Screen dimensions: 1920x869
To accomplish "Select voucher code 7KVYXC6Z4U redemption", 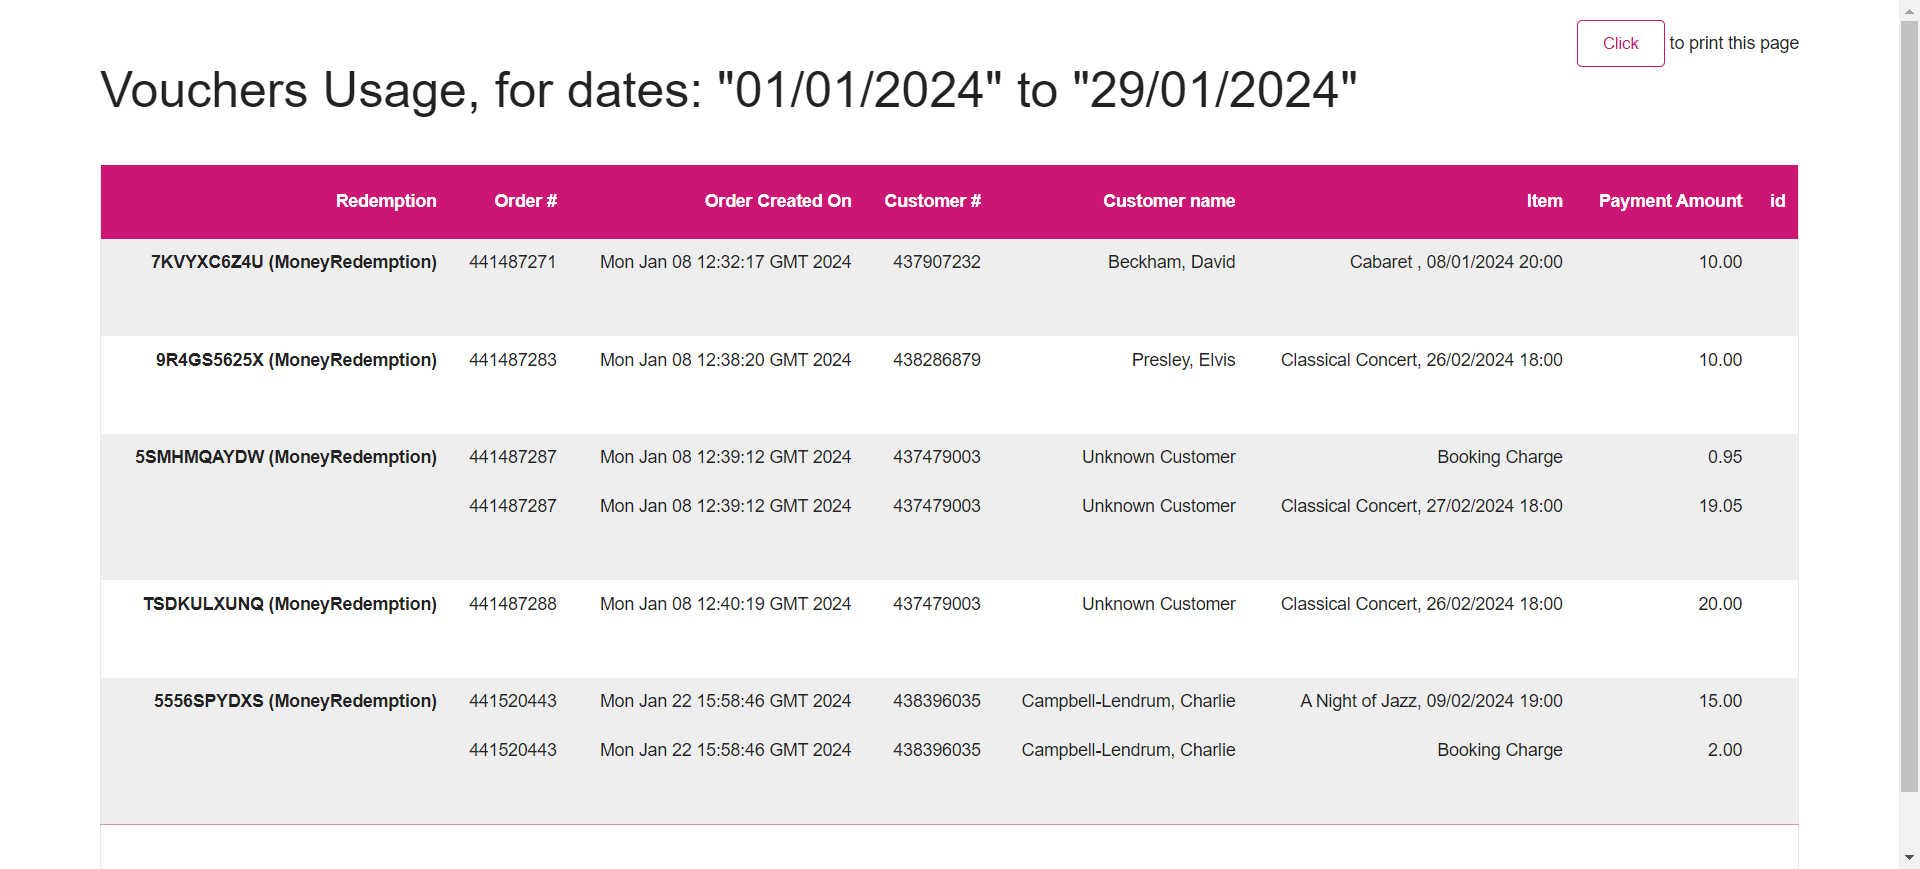I will click(x=294, y=262).
